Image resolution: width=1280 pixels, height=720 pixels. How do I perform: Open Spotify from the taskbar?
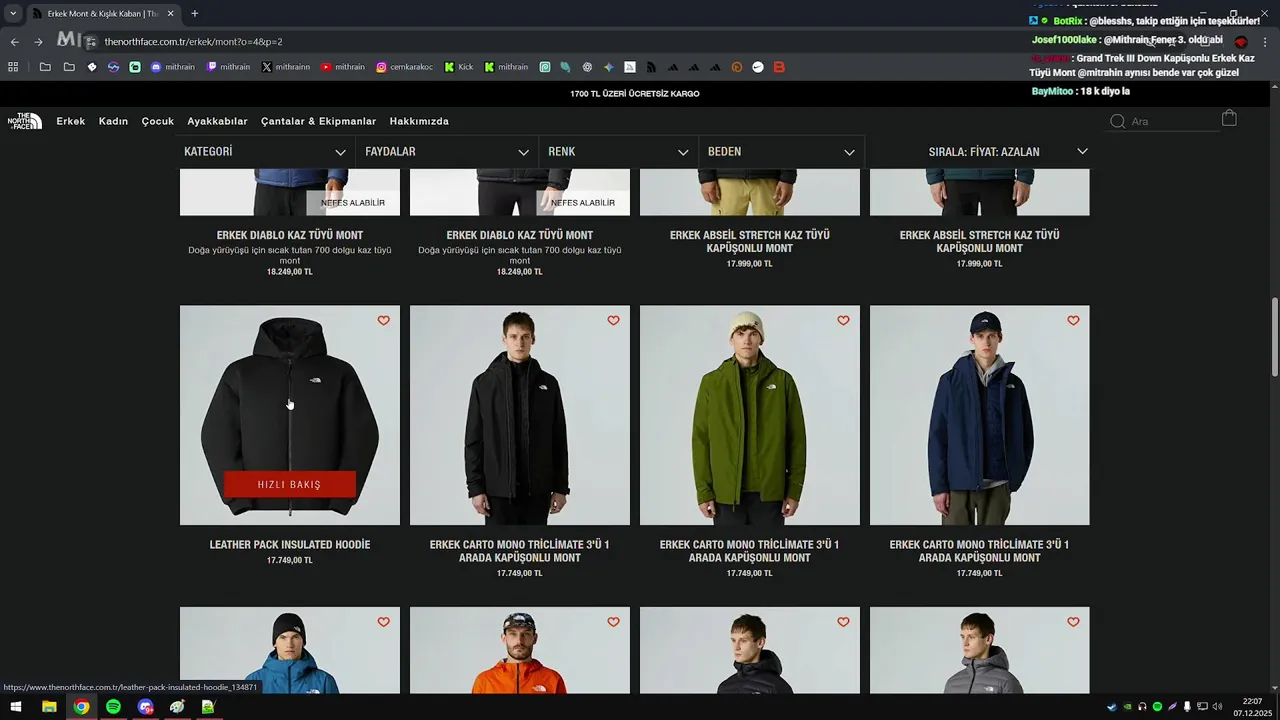pyautogui.click(x=113, y=707)
